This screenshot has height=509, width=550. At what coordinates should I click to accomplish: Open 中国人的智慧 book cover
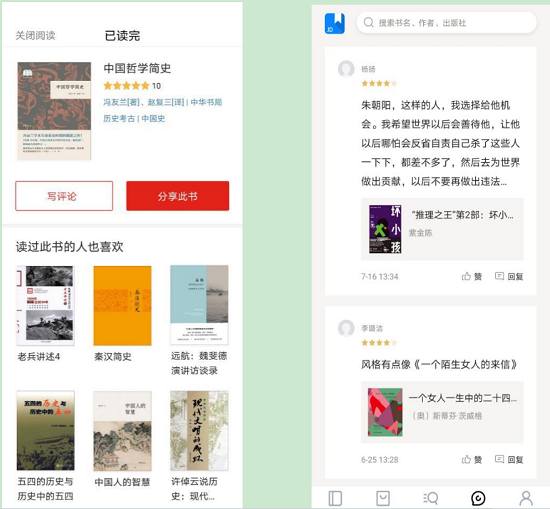click(x=122, y=431)
